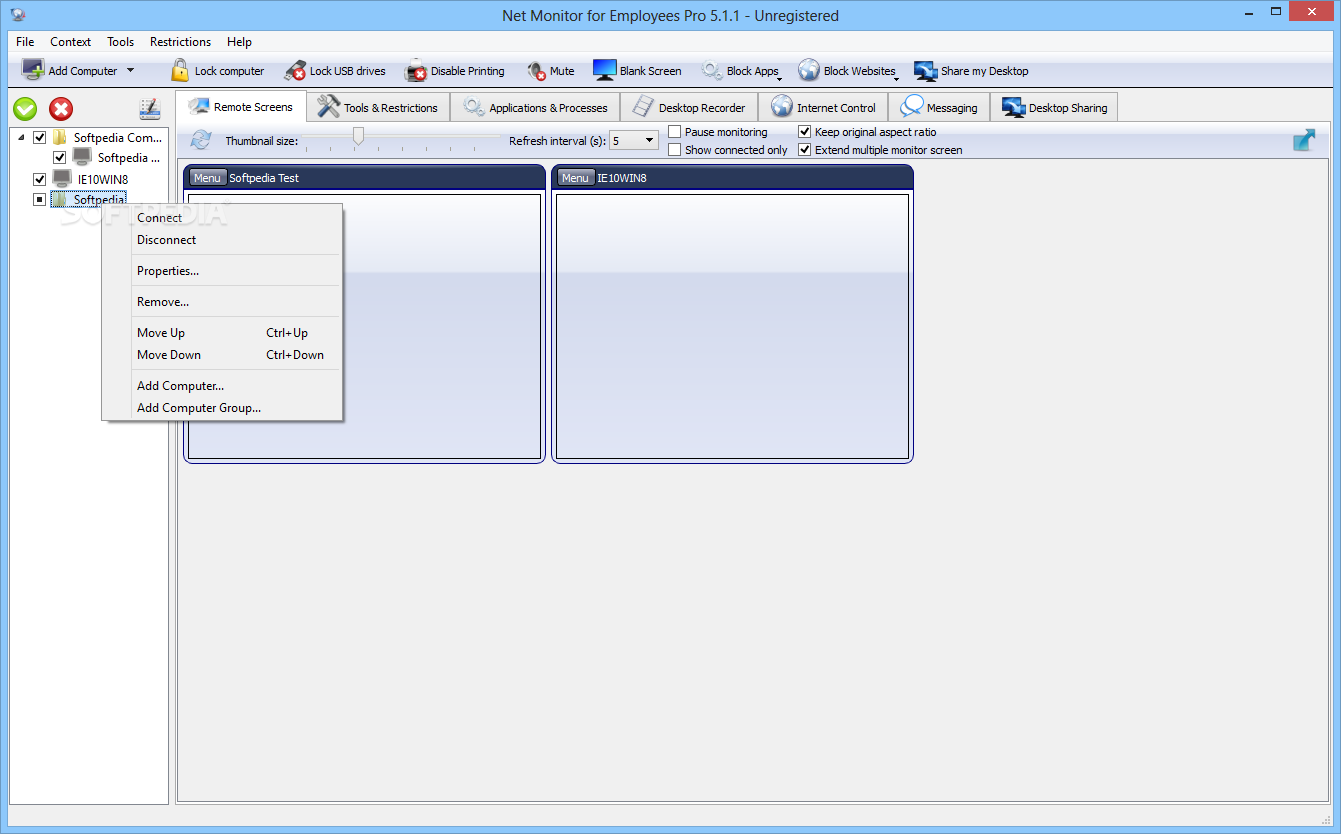Click the Mute speaker icon
The height and width of the screenshot is (834, 1341).
(x=537, y=70)
